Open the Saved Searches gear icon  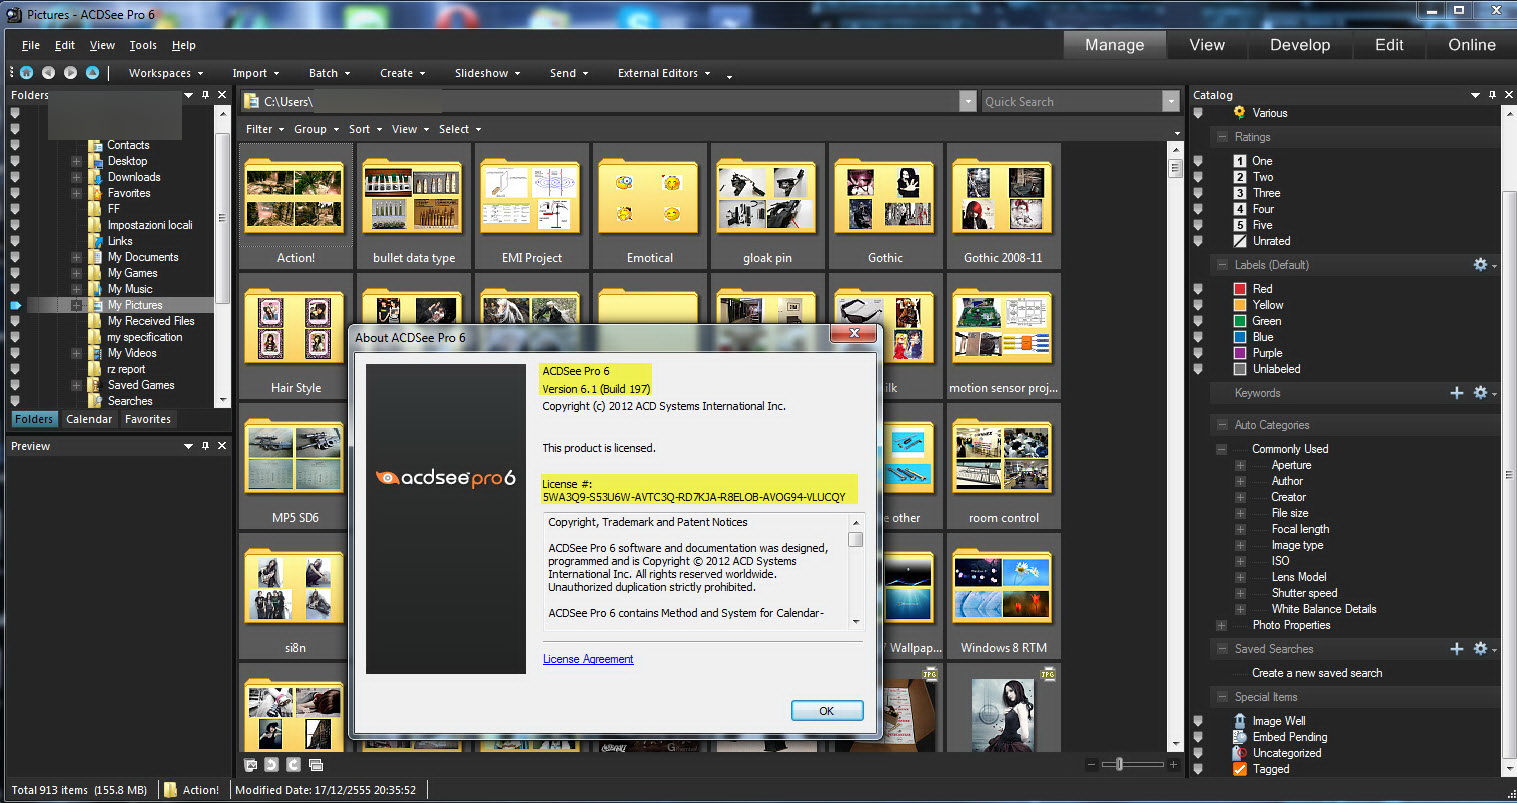coord(1481,649)
